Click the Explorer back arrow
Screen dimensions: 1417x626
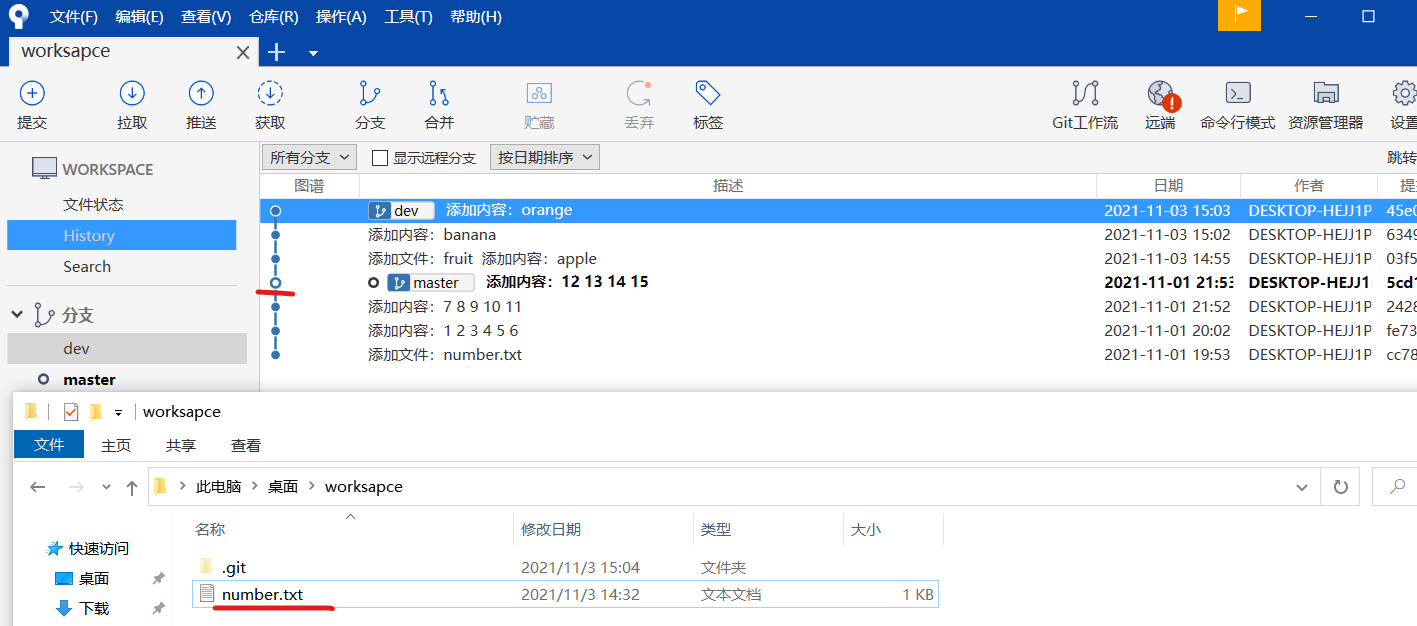pyautogui.click(x=38, y=487)
